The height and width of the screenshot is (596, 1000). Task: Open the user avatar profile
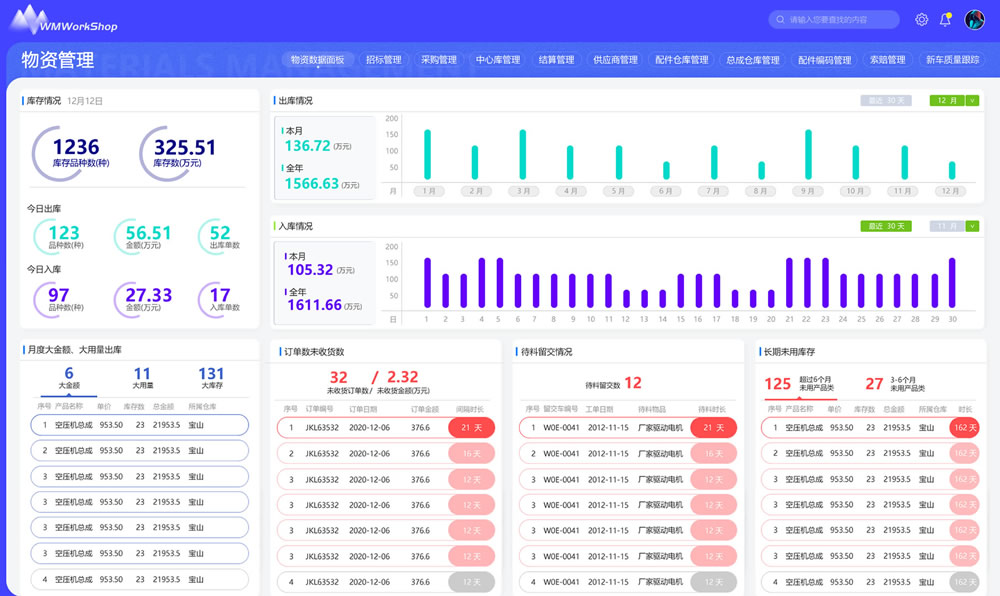pos(974,19)
